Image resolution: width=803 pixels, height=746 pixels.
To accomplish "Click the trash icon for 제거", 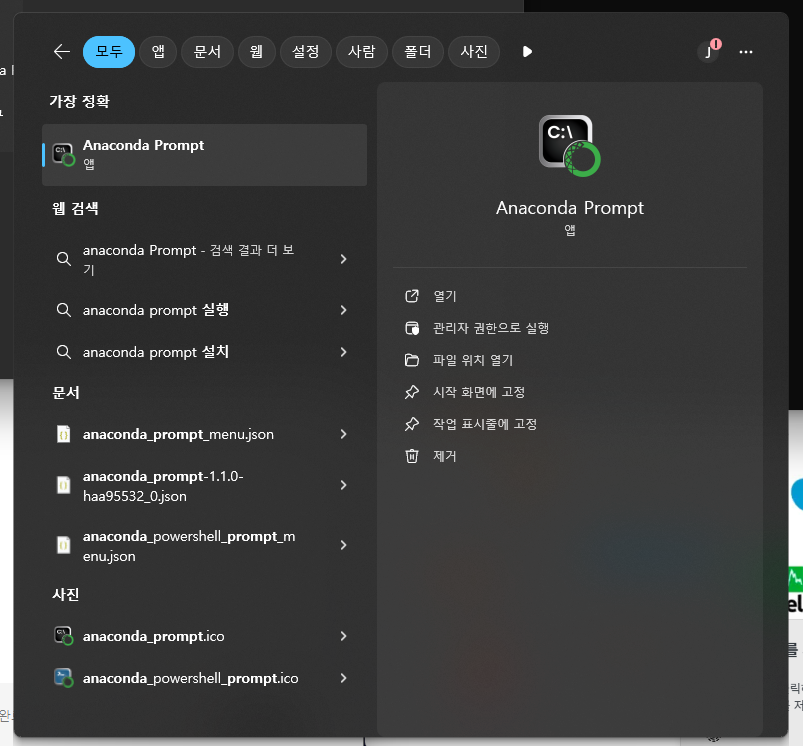I will [412, 456].
